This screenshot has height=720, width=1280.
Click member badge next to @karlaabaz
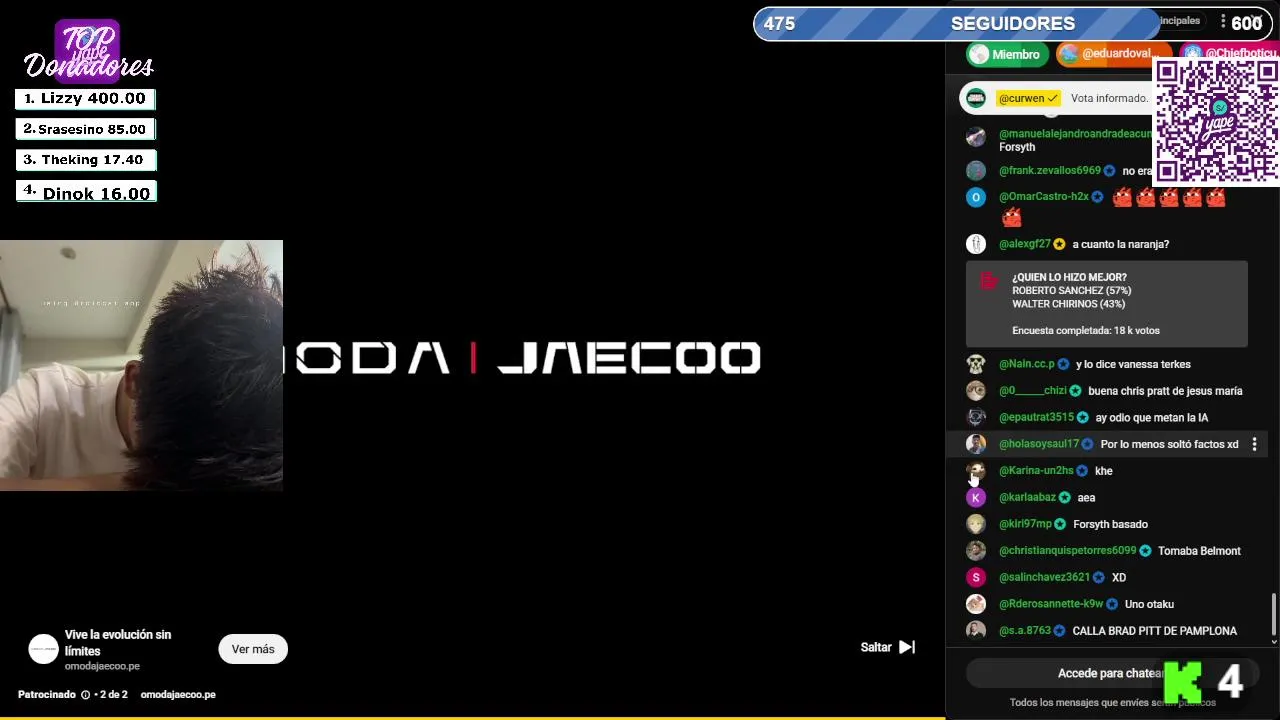pos(1064,497)
